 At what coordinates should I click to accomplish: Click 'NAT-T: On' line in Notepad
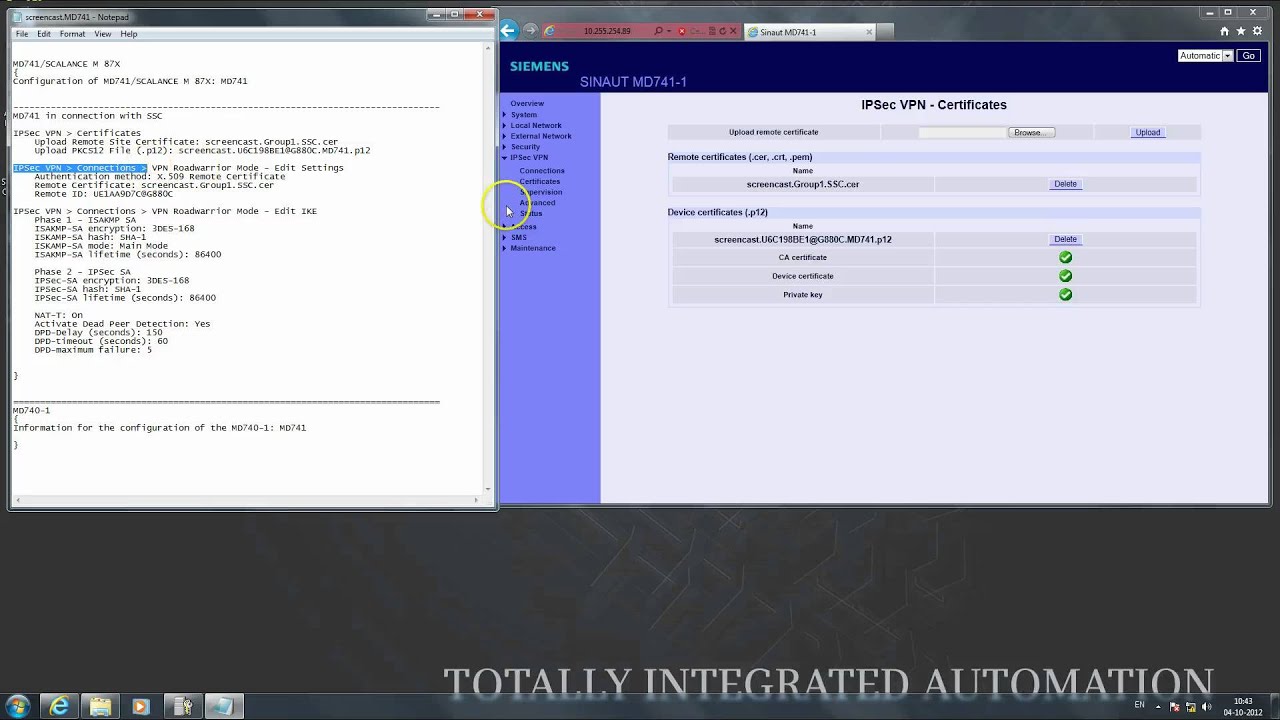click(58, 315)
